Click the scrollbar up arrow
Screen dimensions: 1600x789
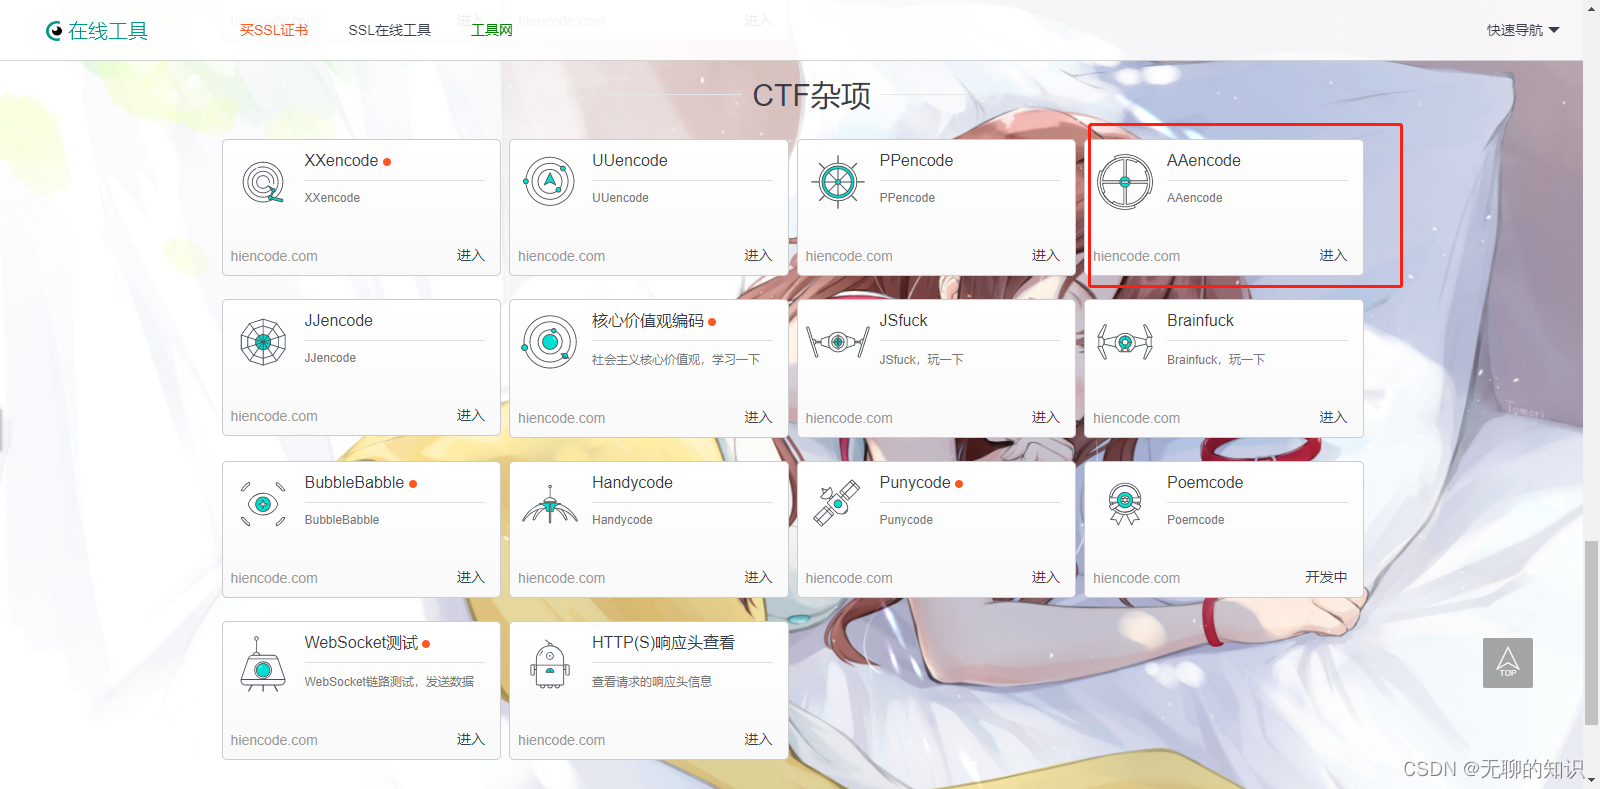1591,7
